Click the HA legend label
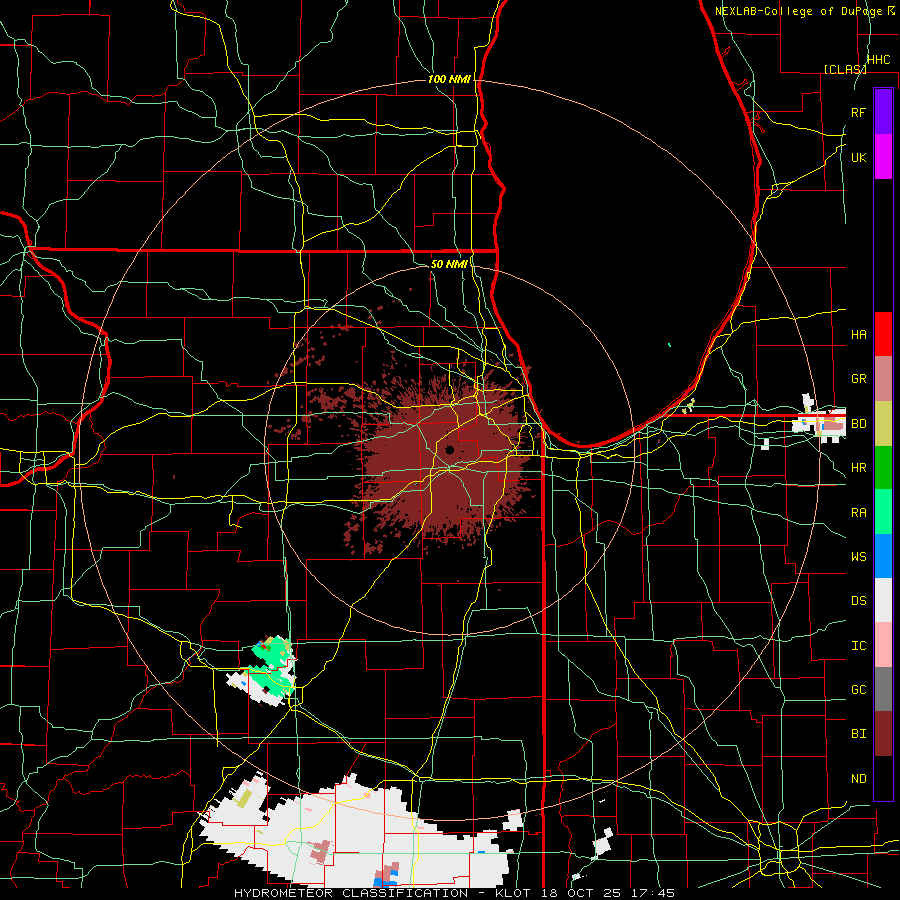 (x=858, y=334)
